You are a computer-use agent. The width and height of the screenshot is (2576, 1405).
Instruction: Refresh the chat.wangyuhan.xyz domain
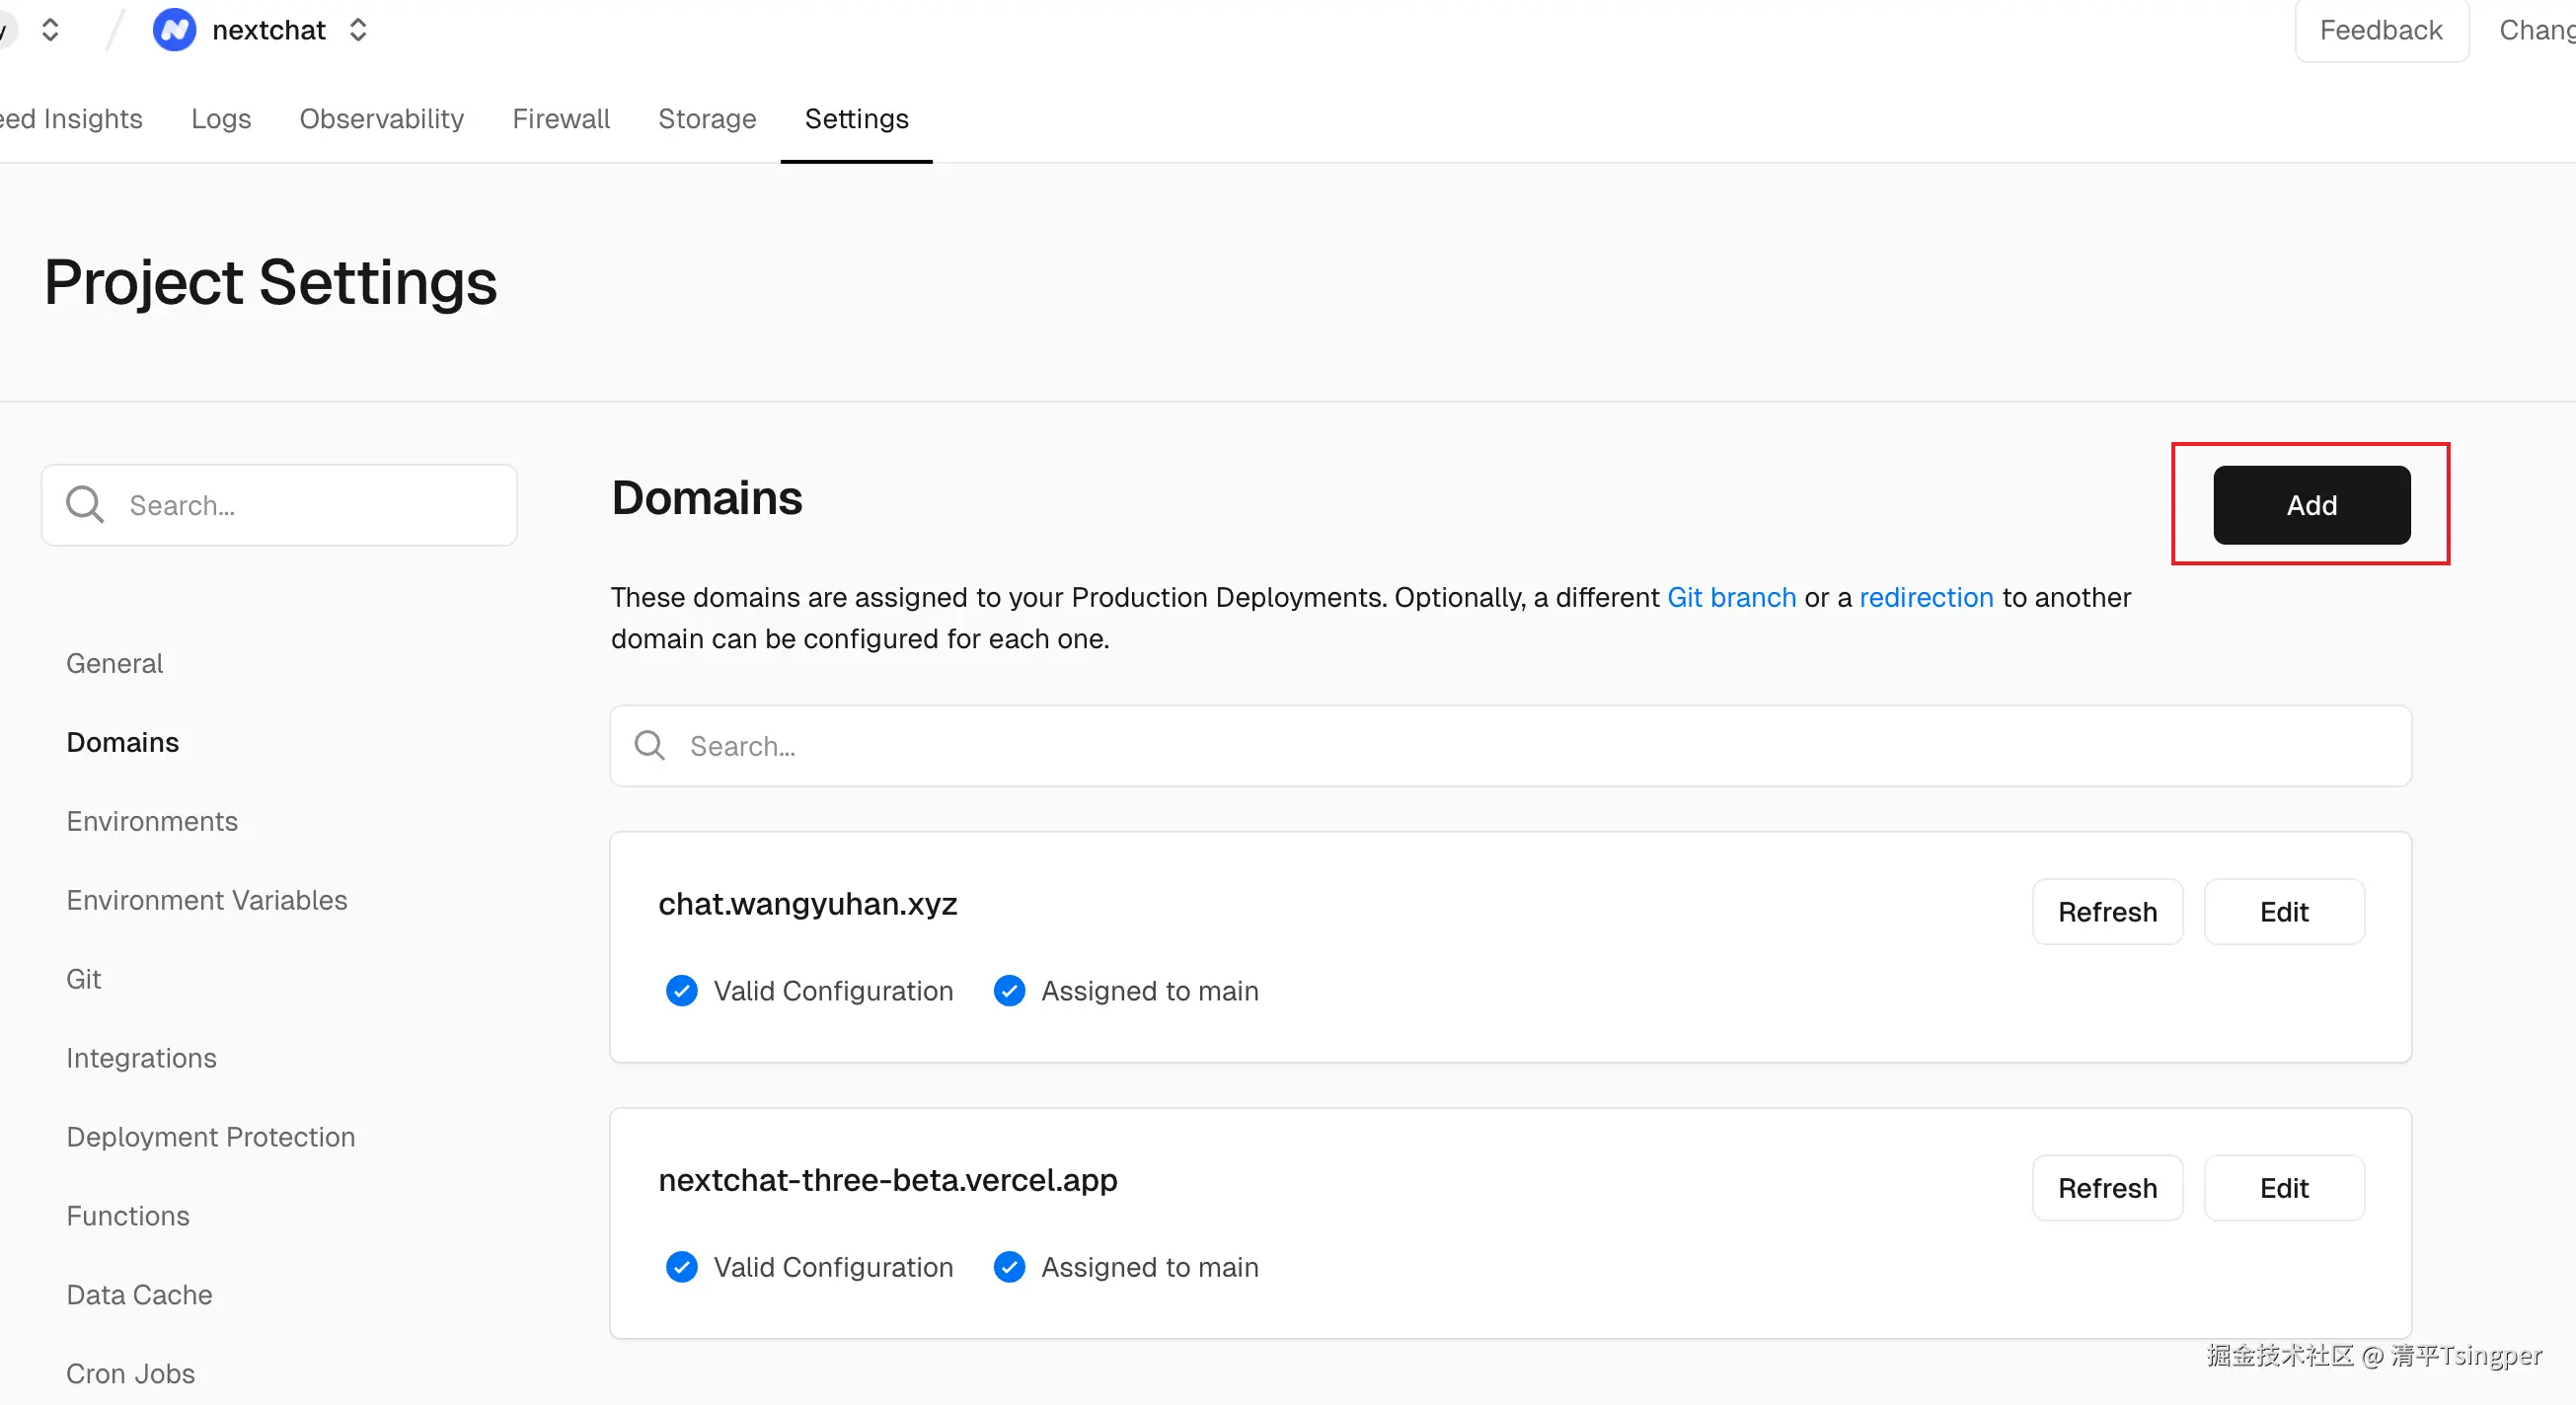tap(2107, 912)
